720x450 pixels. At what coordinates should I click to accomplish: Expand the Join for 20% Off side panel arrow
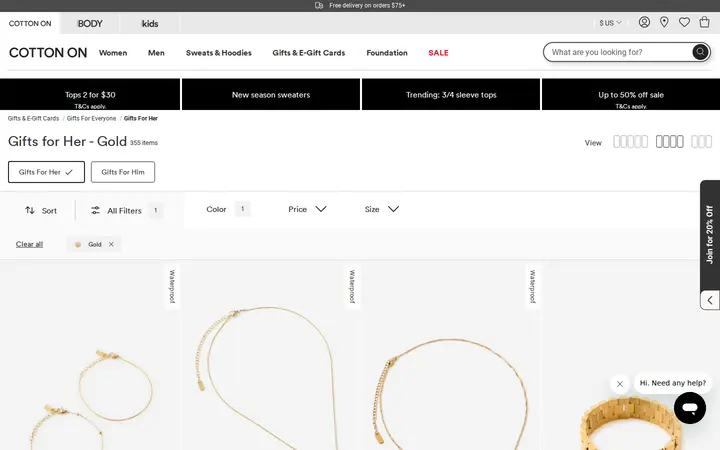click(x=710, y=300)
